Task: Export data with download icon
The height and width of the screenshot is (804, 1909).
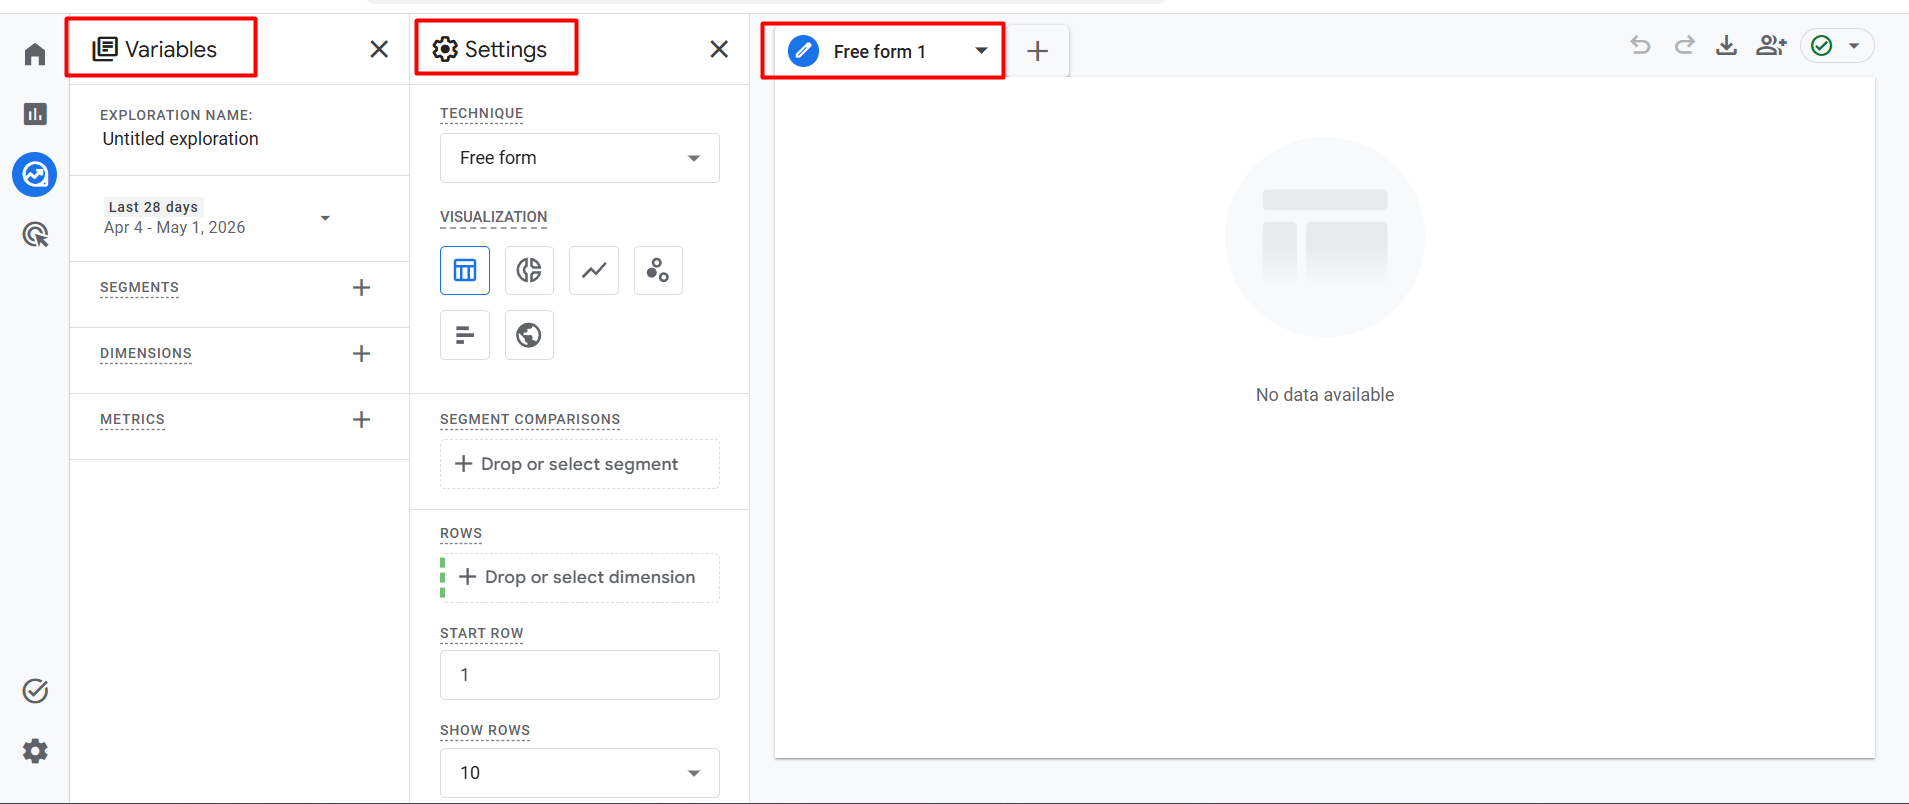Action: click(x=1727, y=45)
